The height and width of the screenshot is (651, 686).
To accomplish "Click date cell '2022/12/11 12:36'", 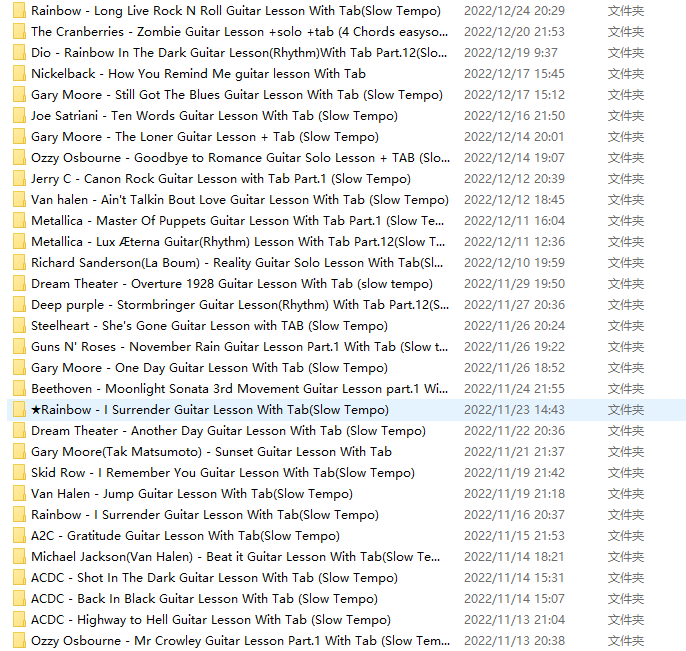I will tap(514, 242).
